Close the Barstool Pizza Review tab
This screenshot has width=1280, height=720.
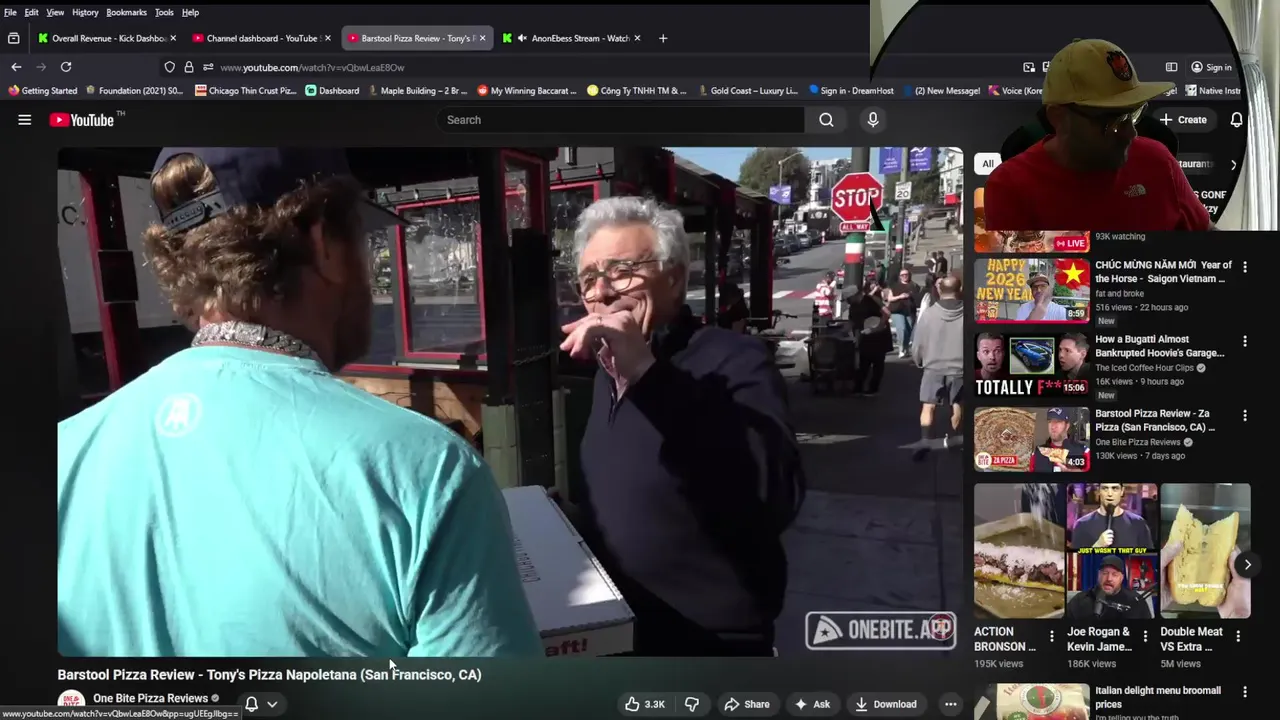coord(482,38)
